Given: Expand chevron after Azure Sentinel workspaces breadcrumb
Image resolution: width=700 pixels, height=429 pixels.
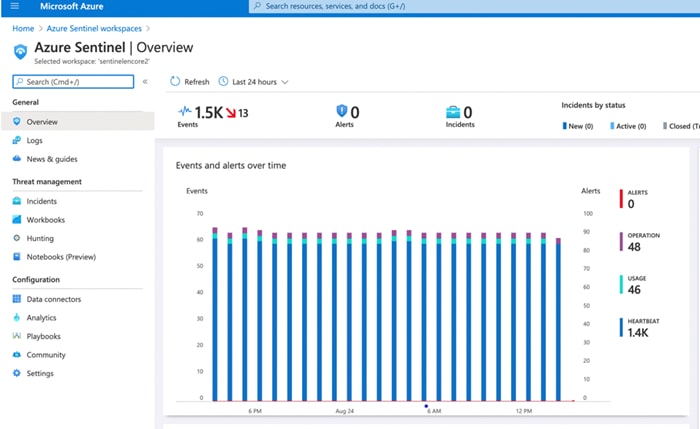Looking at the screenshot, I should (148, 29).
